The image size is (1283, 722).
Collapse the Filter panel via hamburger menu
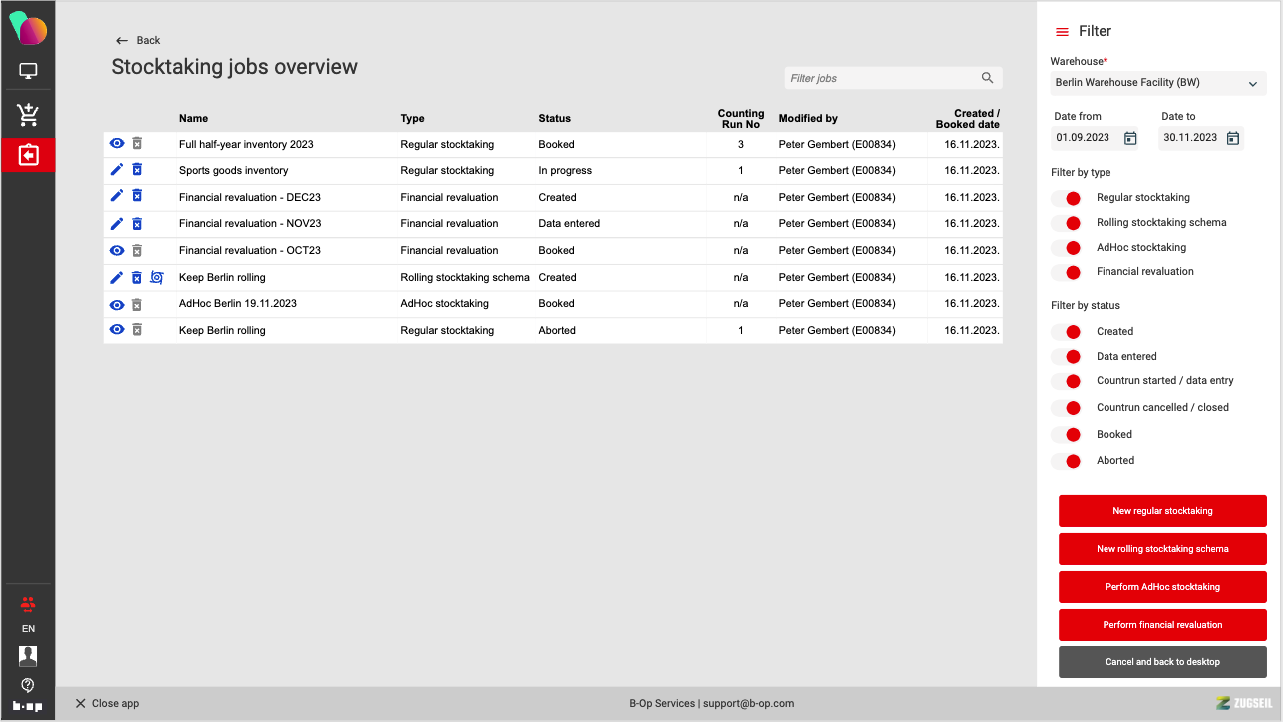coord(1062,32)
